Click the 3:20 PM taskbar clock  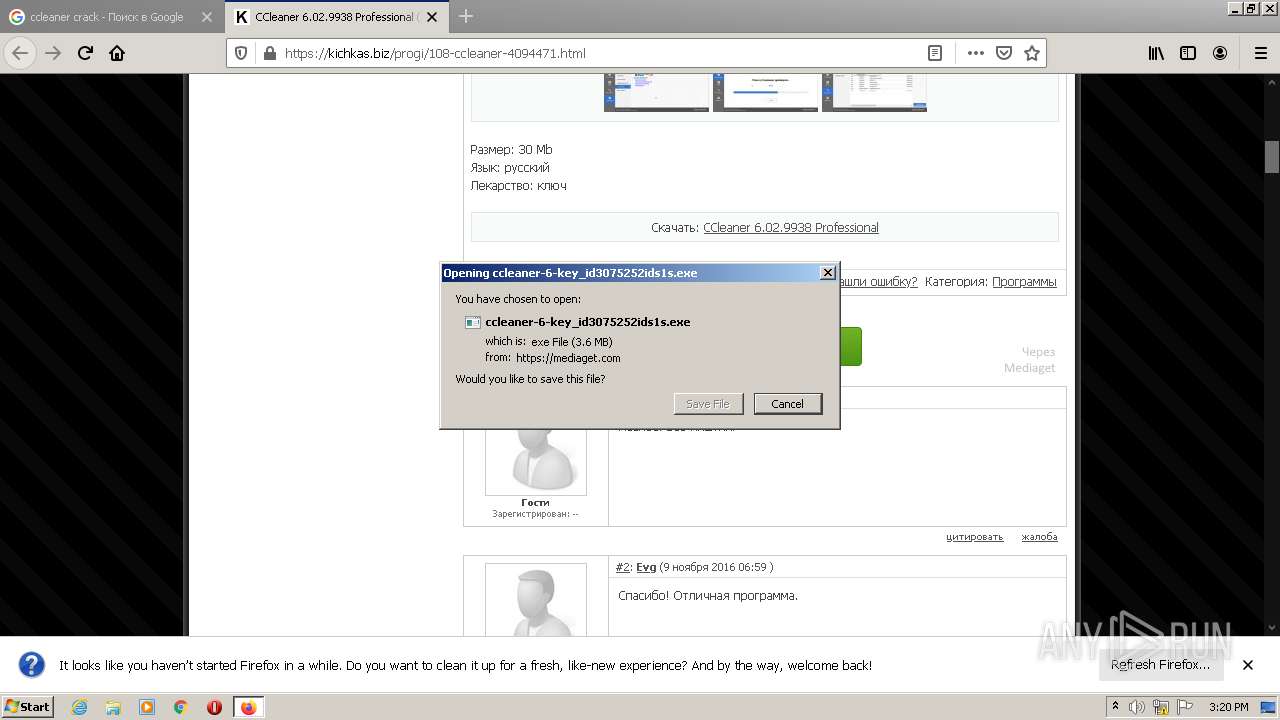1228,707
